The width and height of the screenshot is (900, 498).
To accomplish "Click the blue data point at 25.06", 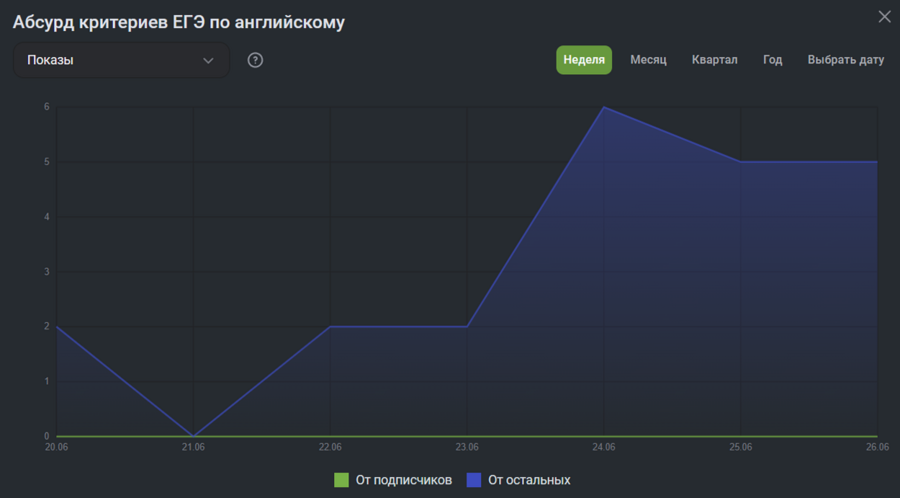I will [x=740, y=162].
